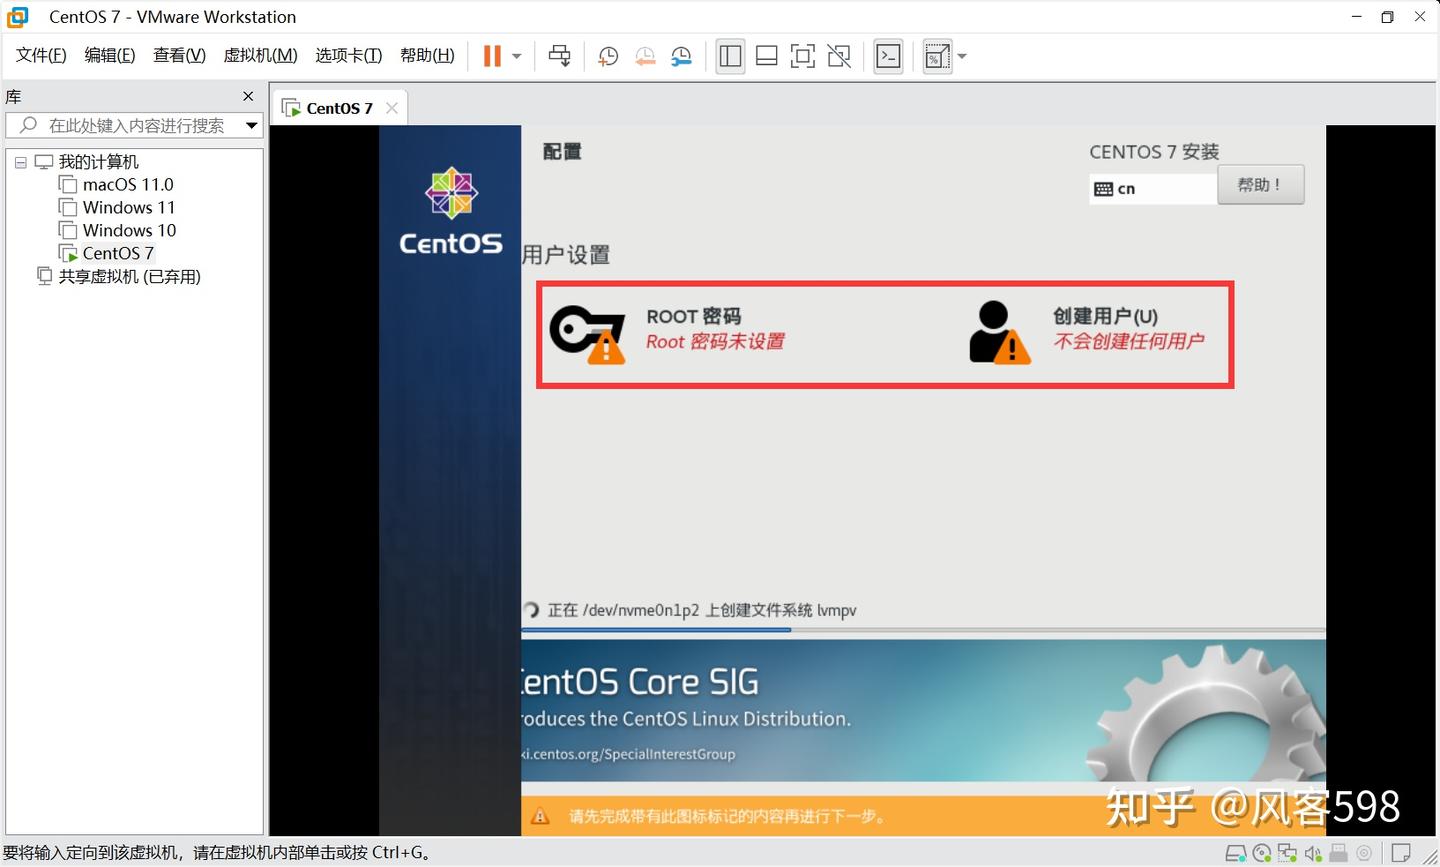
Task: Open the snapshot manager
Action: pyautogui.click(x=681, y=56)
